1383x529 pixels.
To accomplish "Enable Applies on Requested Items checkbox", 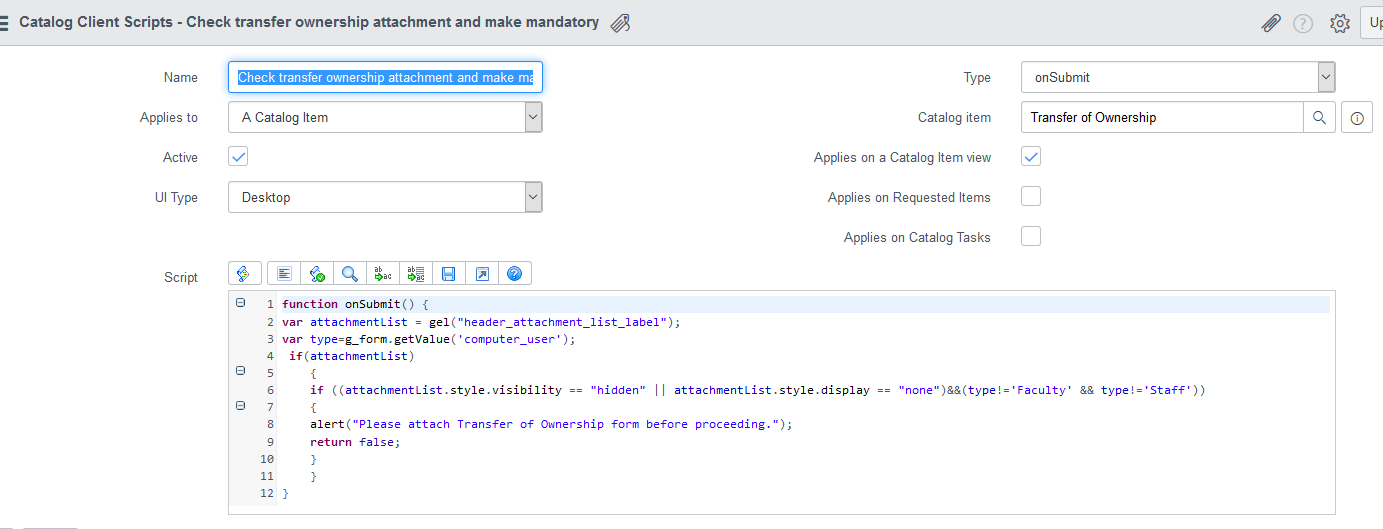I will pyautogui.click(x=1031, y=196).
